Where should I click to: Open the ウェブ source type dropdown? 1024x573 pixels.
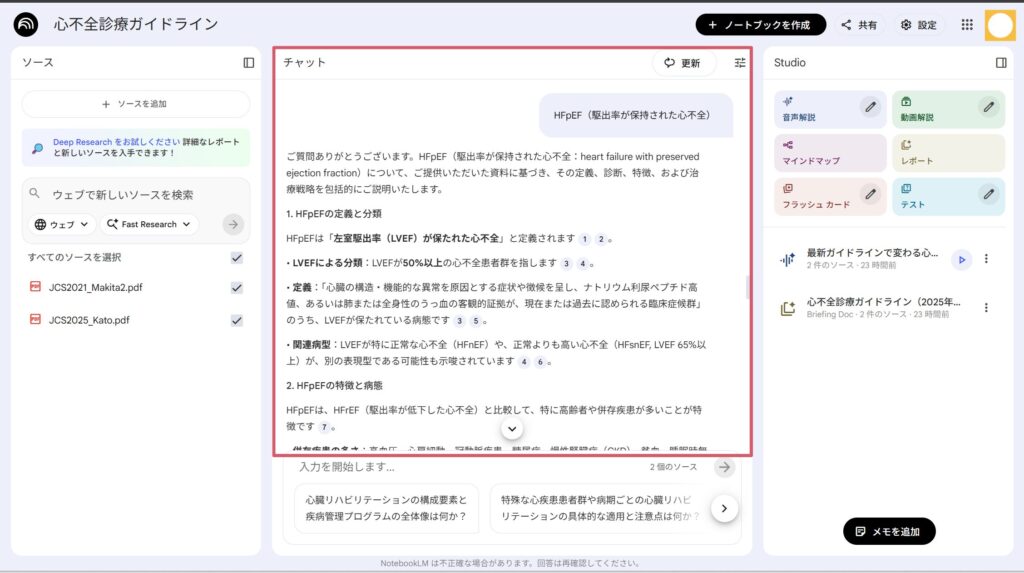62,224
